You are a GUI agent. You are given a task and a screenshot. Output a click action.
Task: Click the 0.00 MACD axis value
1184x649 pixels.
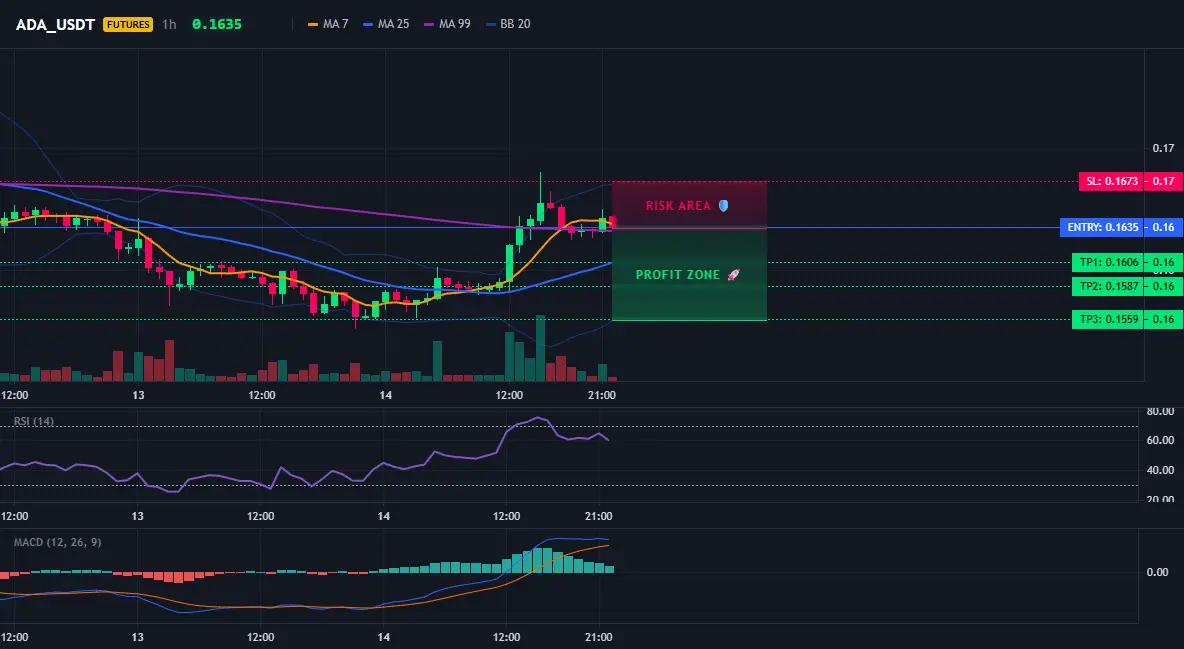(x=1158, y=572)
